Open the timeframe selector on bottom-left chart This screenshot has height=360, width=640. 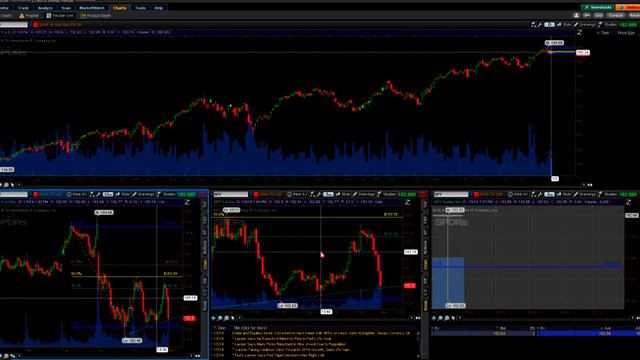point(108,194)
